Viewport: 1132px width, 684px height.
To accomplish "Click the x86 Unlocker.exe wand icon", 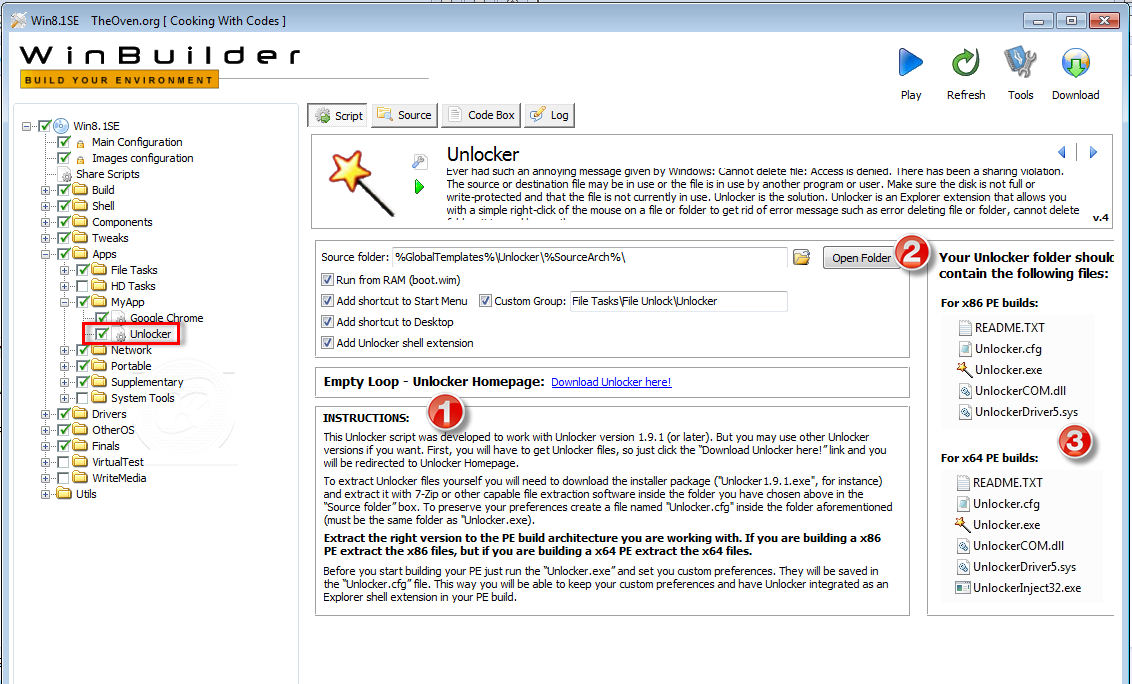I will coord(965,369).
